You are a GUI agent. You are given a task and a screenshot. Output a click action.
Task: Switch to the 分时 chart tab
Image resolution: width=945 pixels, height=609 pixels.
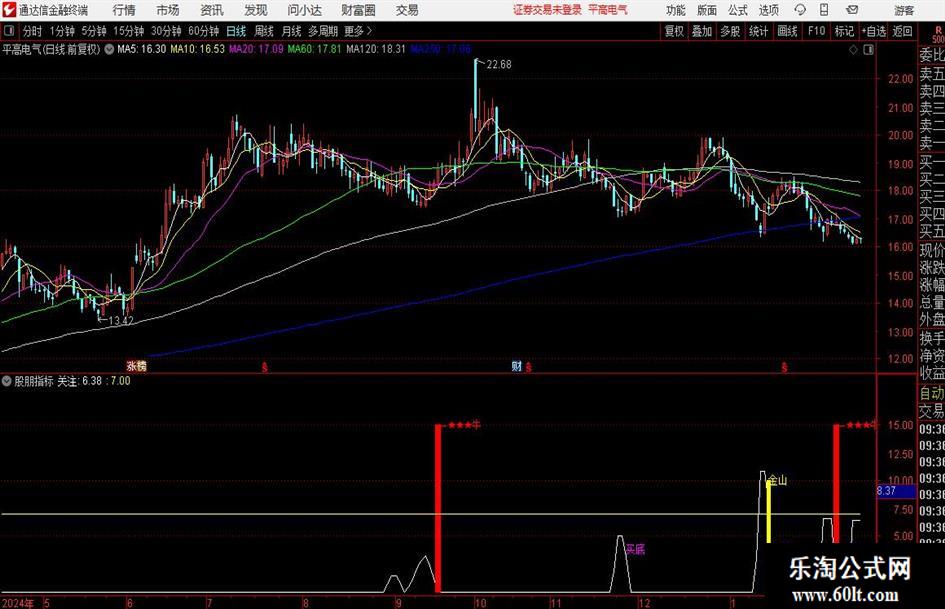(x=33, y=31)
